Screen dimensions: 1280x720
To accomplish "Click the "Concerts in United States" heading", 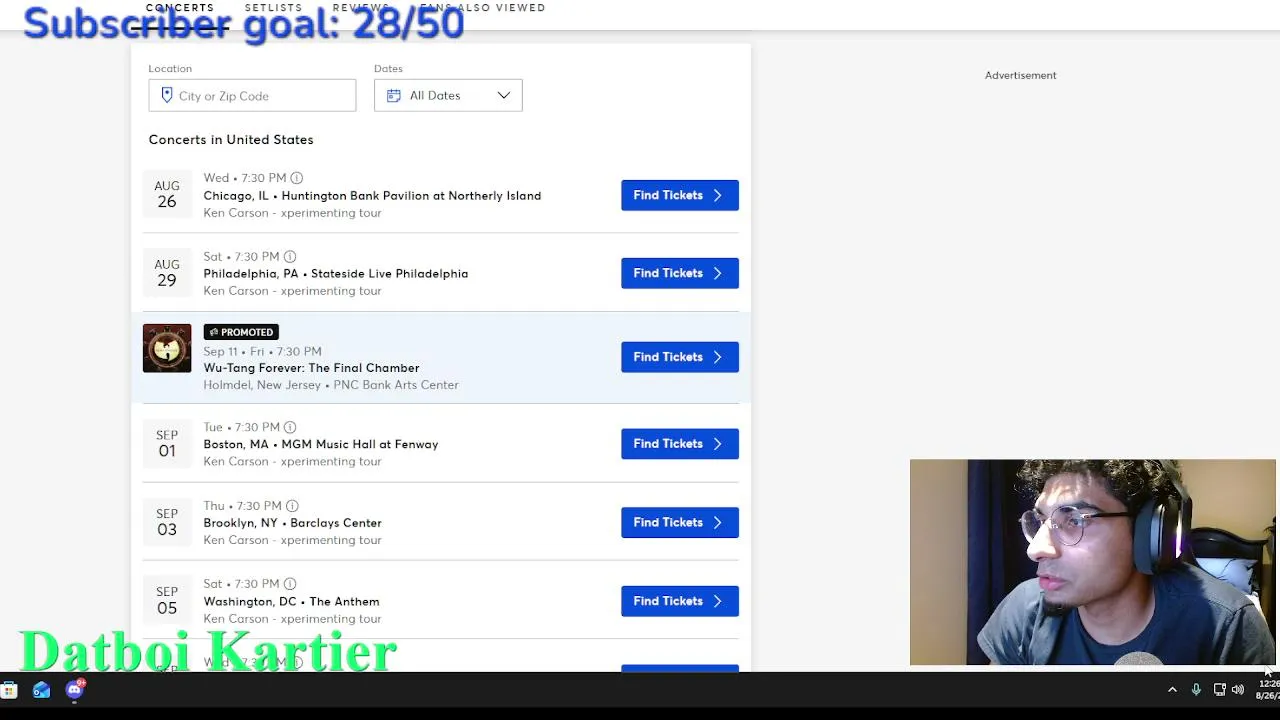I will click(231, 140).
